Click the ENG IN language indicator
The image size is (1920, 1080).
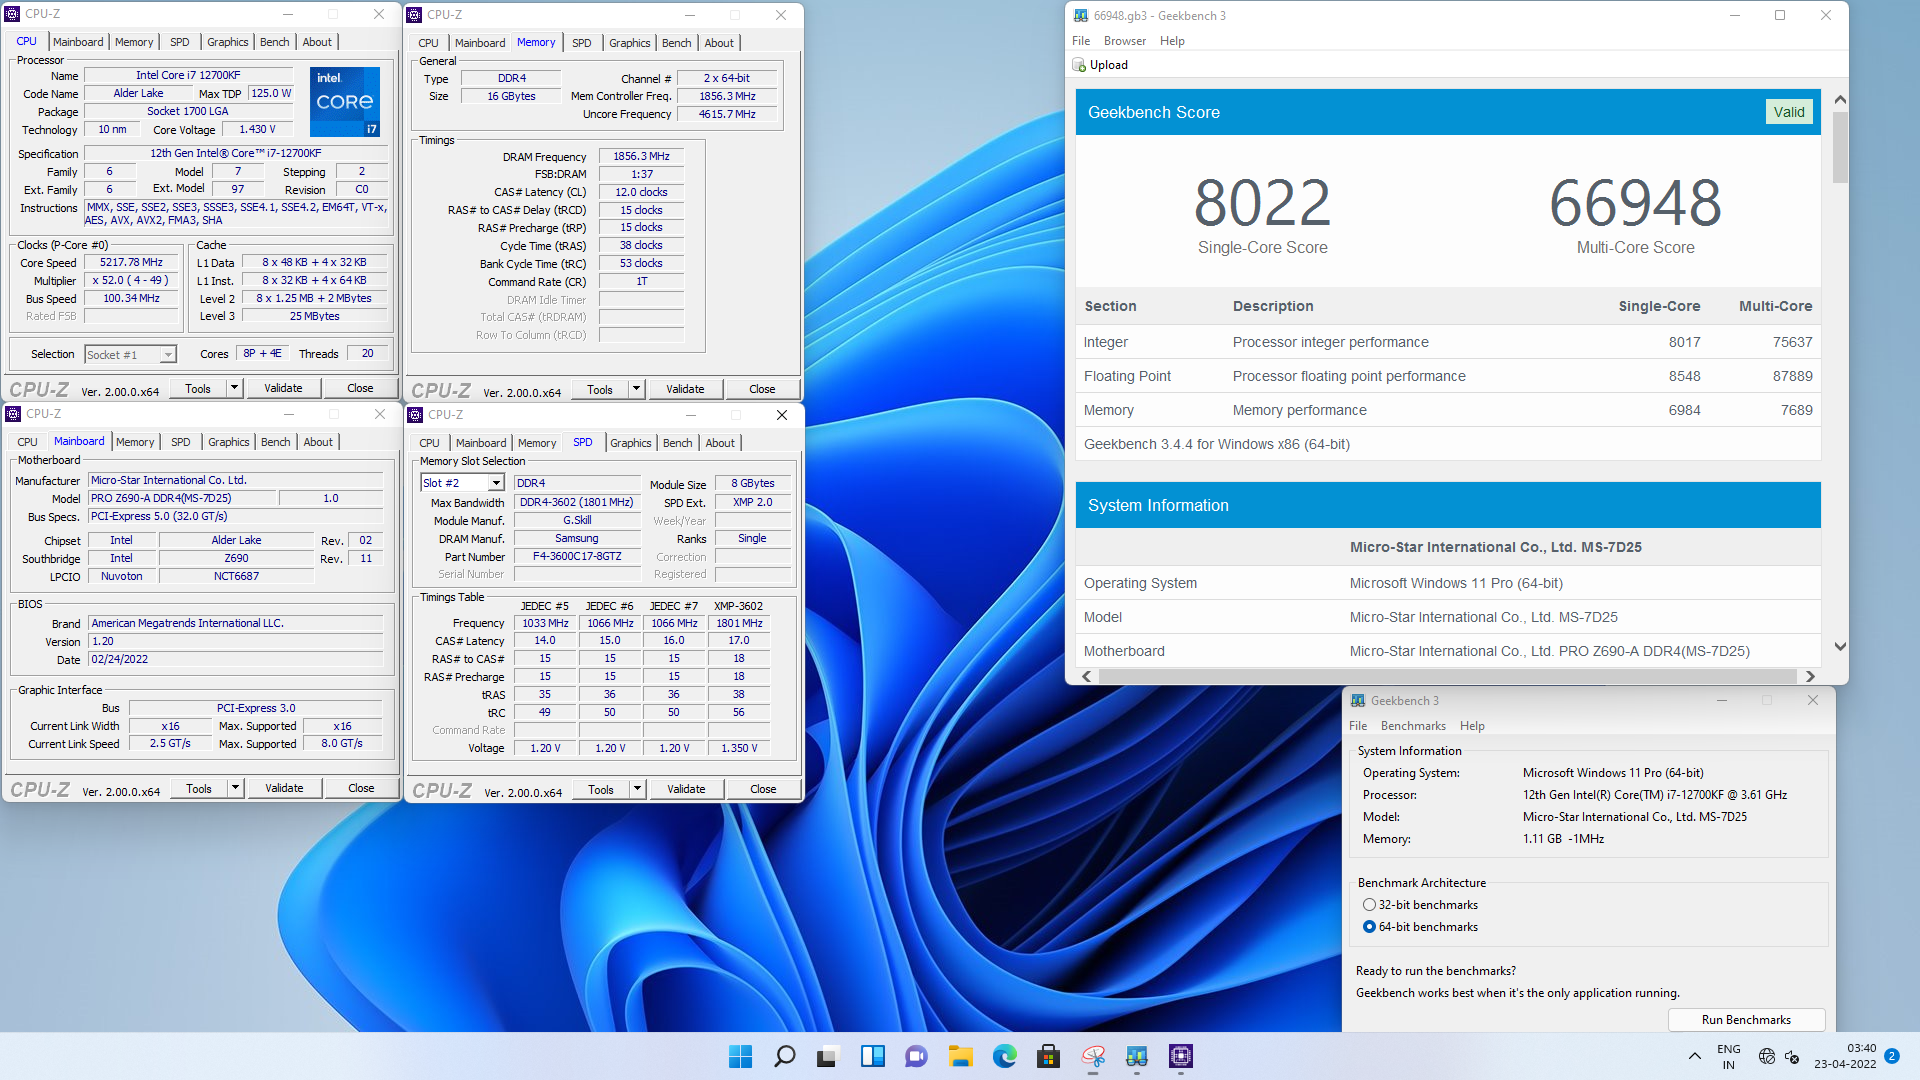[x=1729, y=1056]
